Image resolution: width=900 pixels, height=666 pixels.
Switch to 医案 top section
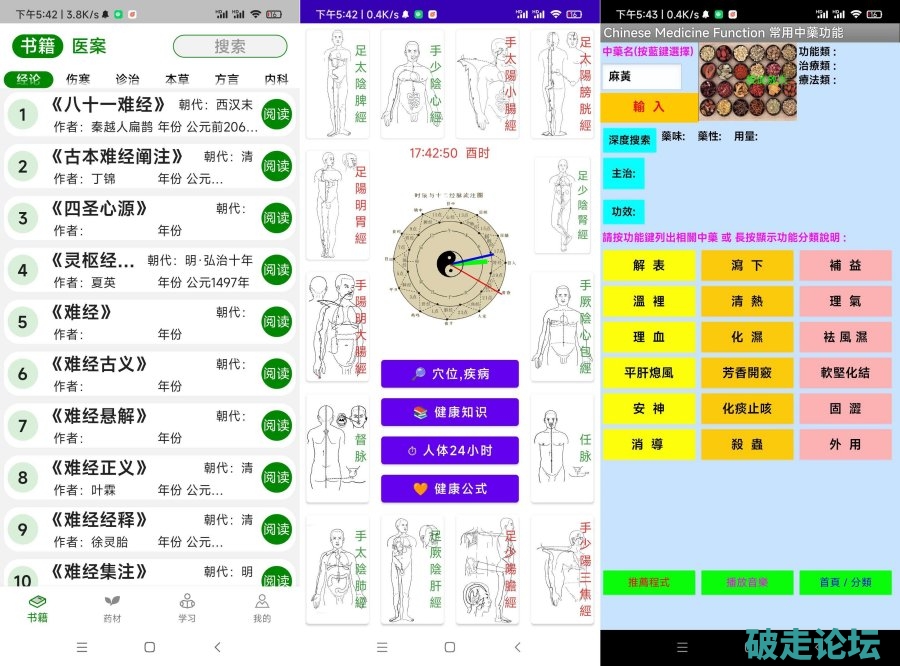pos(89,46)
